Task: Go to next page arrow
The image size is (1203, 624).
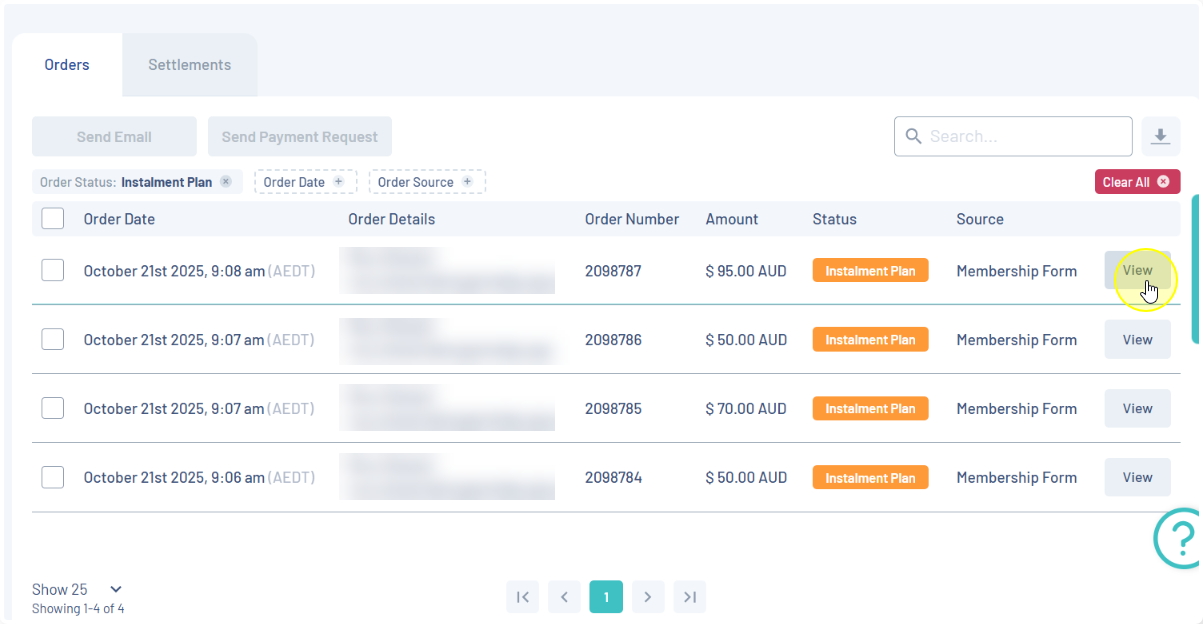Action: [648, 597]
